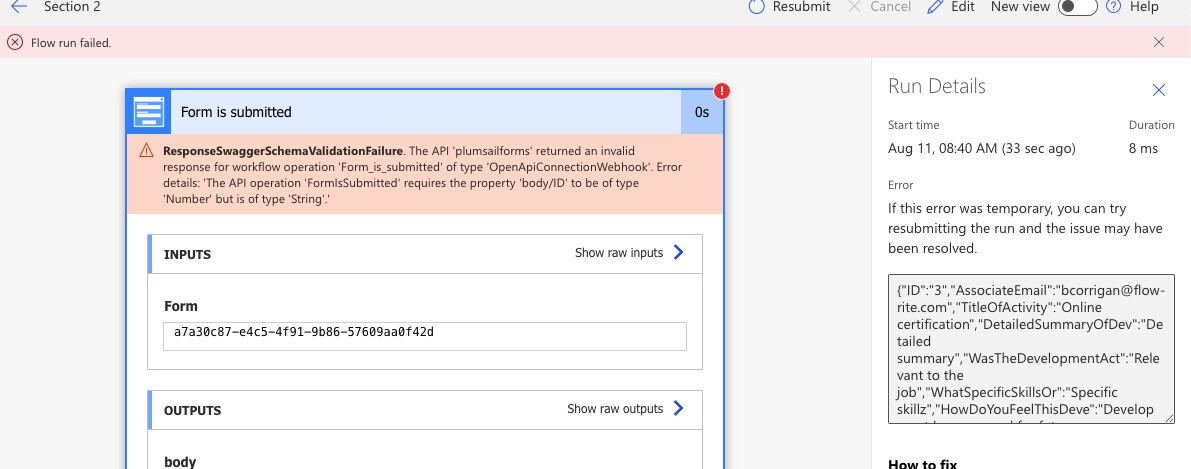This screenshot has width=1191, height=469.
Task: Click the error JSON details text box
Action: coord(1031,348)
